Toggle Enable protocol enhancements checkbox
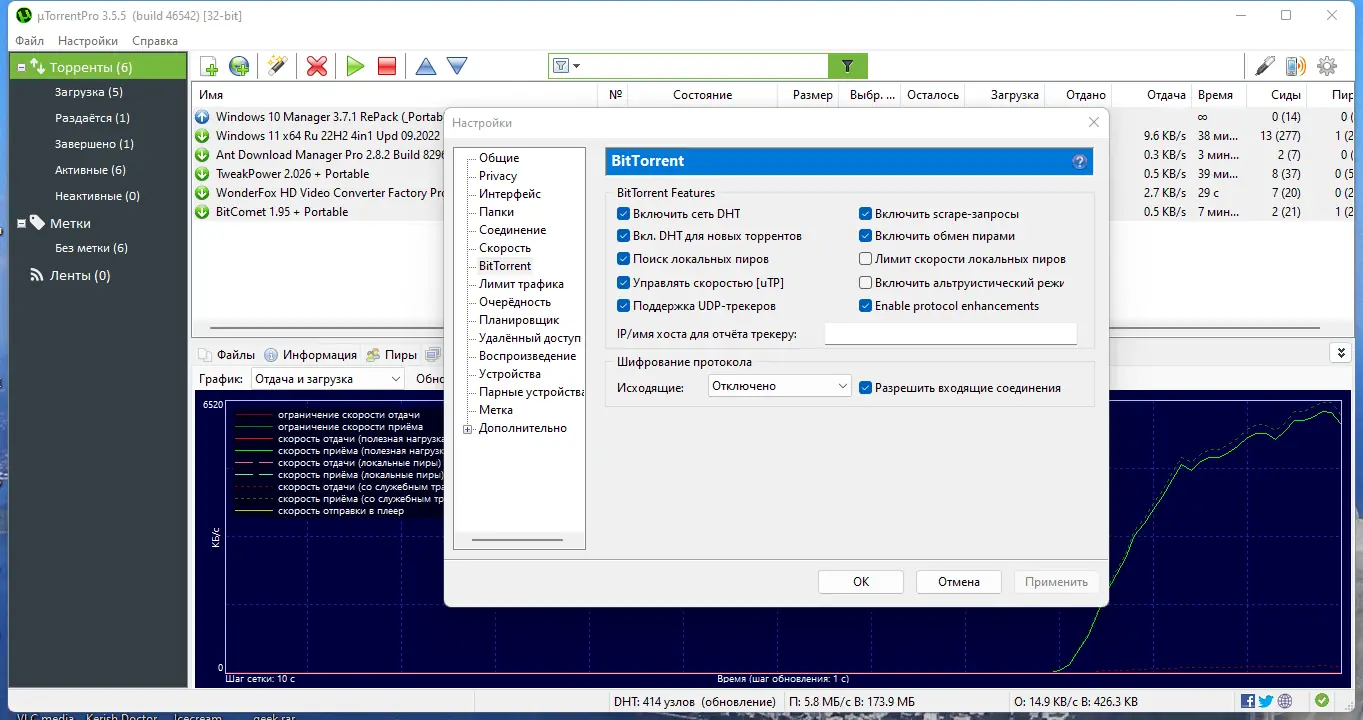The image size is (1363, 720). [866, 306]
